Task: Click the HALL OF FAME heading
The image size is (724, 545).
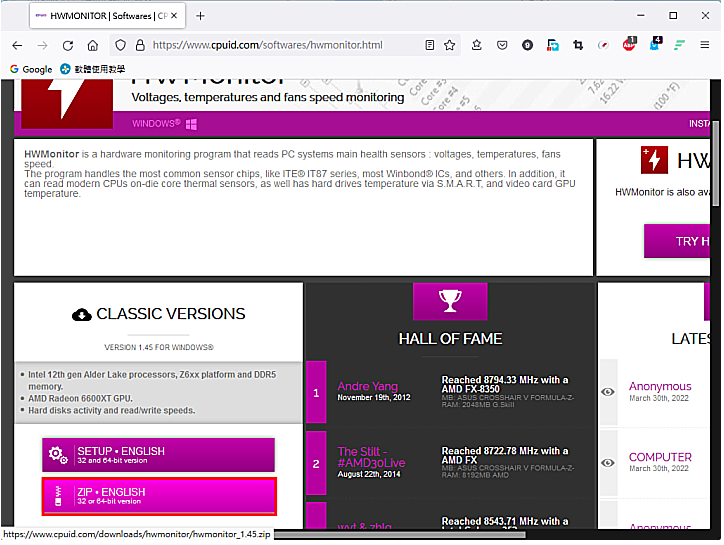Action: (x=450, y=339)
